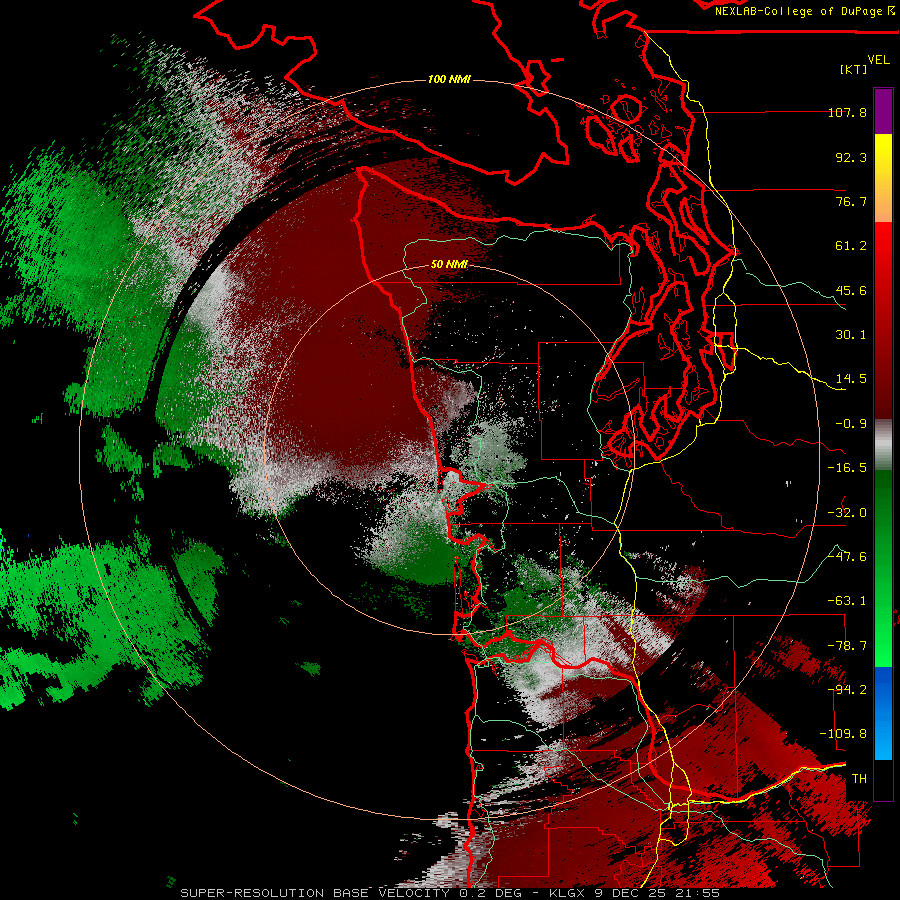
Task: Select the 92.3 legend value
Action: (x=851, y=157)
